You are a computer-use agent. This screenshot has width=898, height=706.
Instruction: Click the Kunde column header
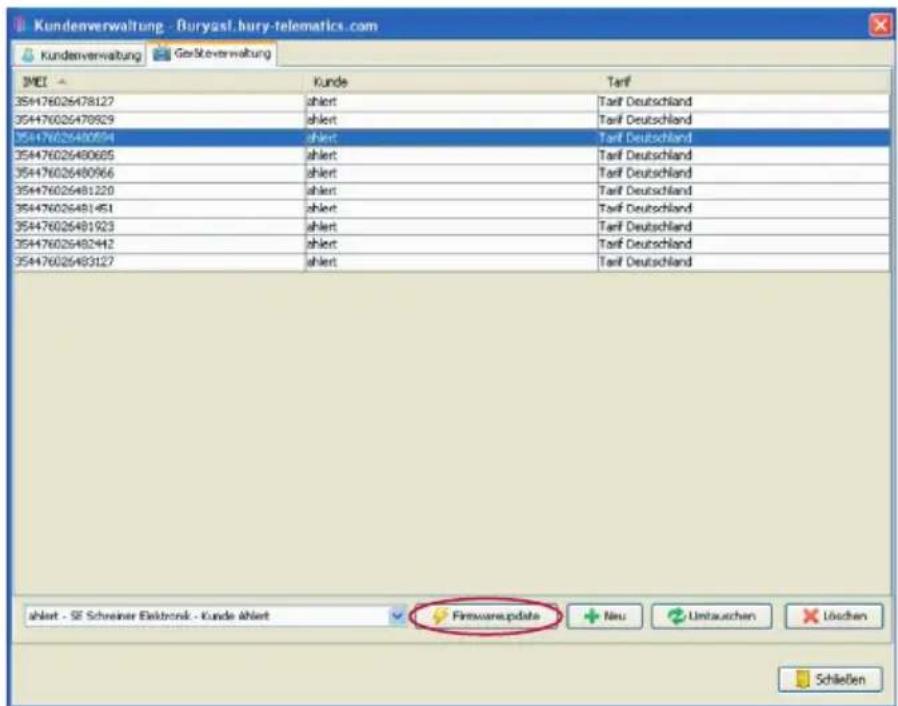click(x=451, y=82)
